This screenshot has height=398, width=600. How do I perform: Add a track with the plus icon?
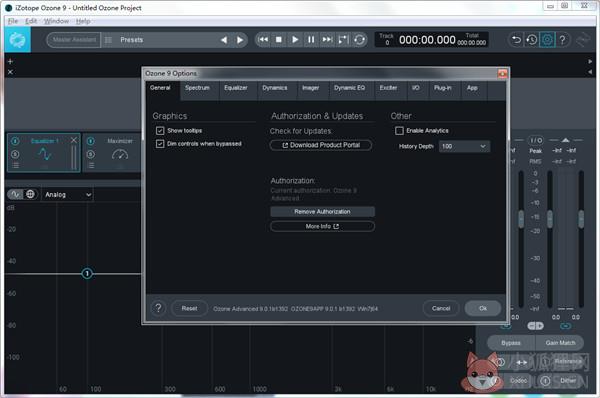pos(10,61)
